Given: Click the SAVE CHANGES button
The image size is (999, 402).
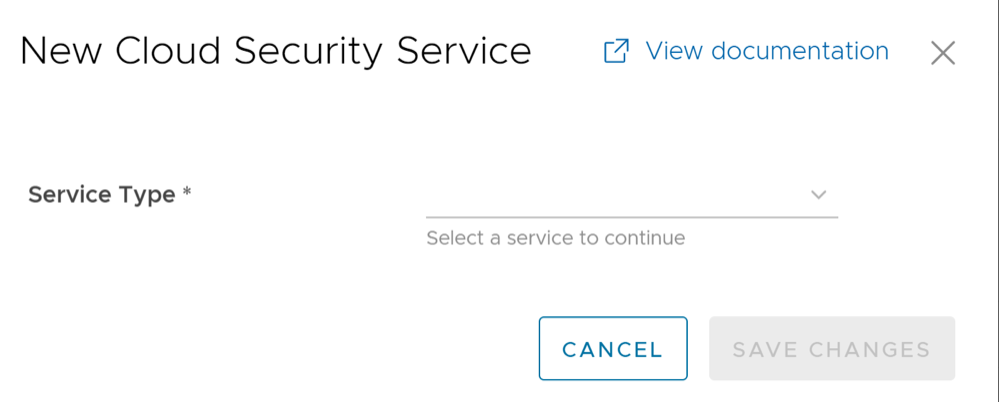Looking at the screenshot, I should [831, 349].
